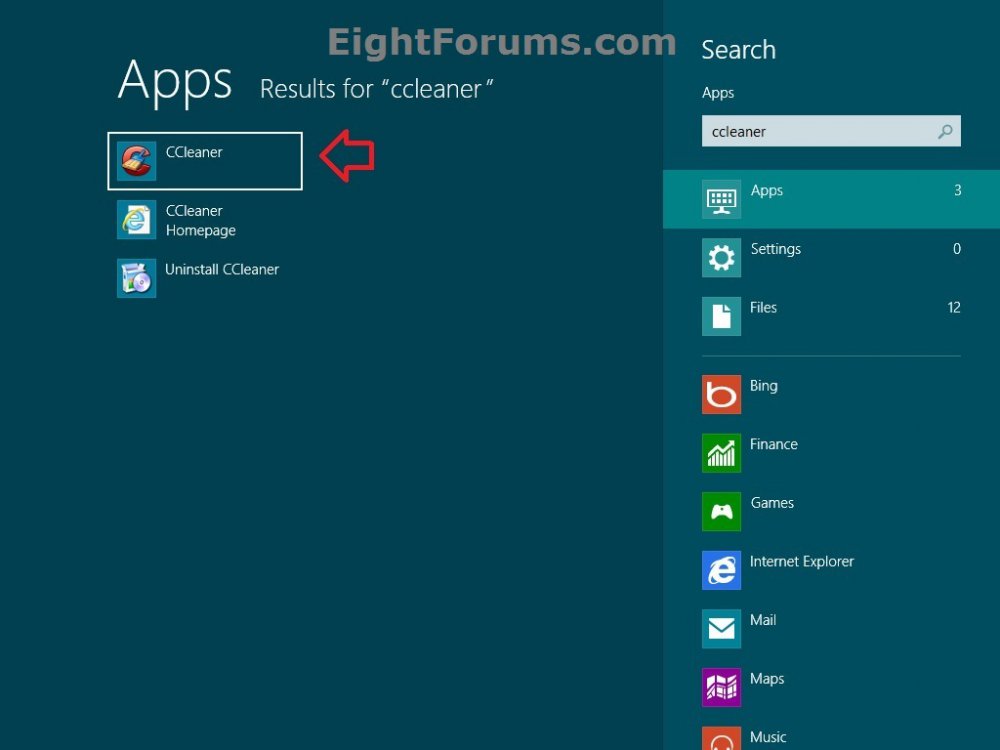Click the Results for "ccleaner" text

coord(376,89)
